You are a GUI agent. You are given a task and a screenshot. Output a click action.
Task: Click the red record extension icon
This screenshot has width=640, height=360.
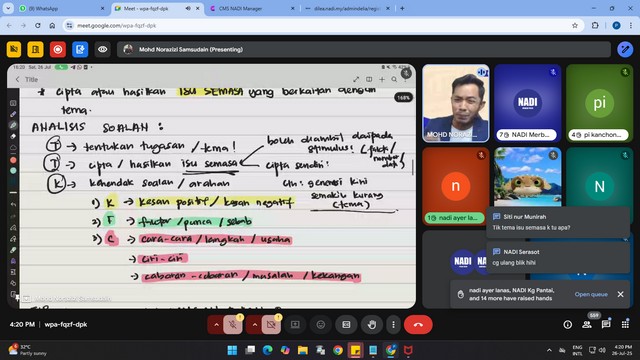click(x=58, y=49)
